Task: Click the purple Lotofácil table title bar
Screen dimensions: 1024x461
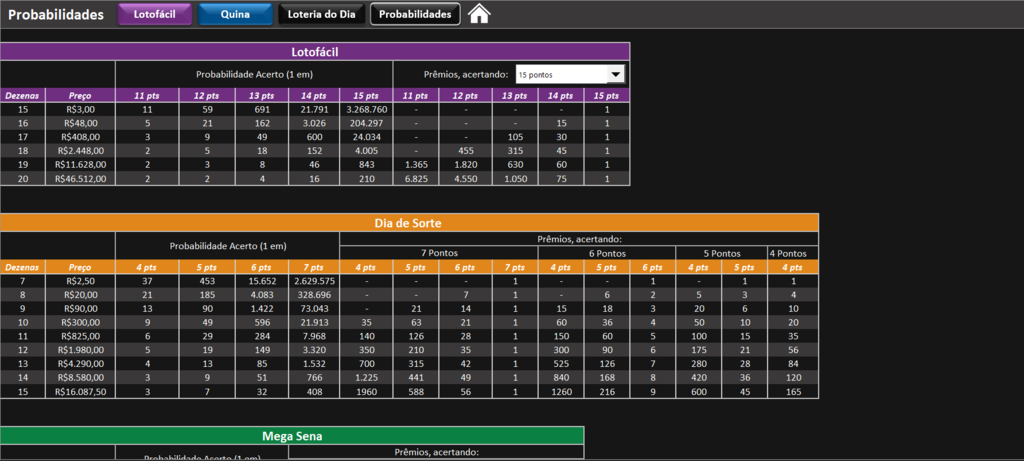Action: coord(315,52)
